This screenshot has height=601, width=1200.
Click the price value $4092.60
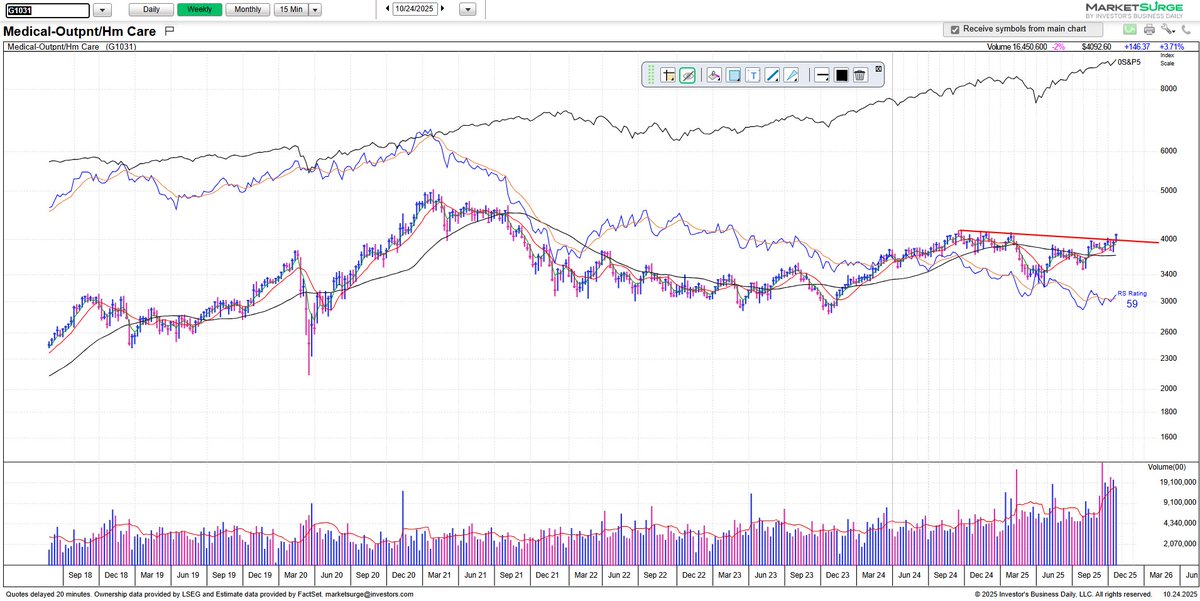tap(1096, 46)
